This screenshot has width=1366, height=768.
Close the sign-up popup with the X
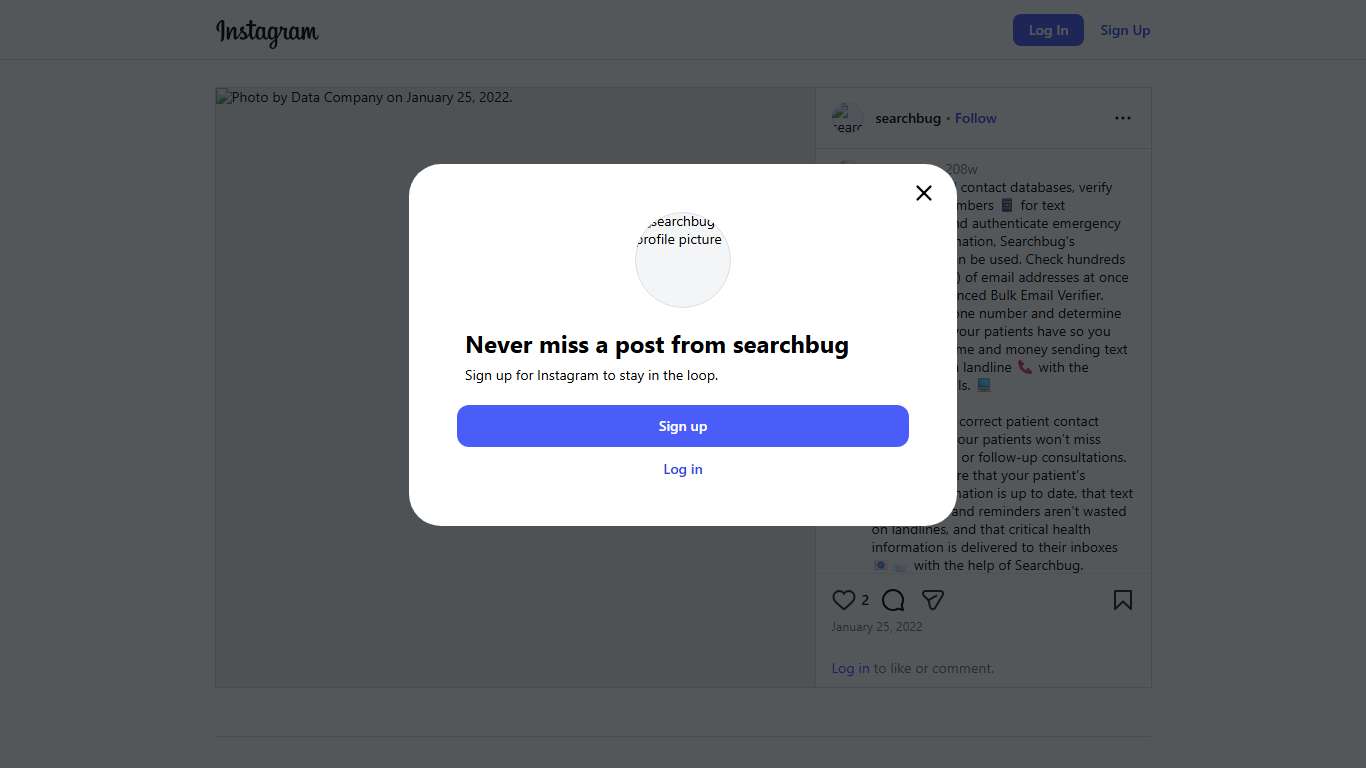[924, 193]
